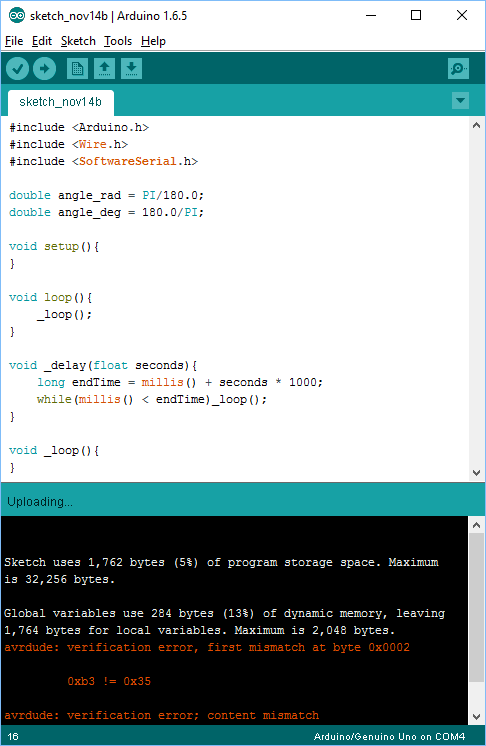Save the sketch with the Save icon
The height and width of the screenshot is (746, 486).
tap(132, 69)
